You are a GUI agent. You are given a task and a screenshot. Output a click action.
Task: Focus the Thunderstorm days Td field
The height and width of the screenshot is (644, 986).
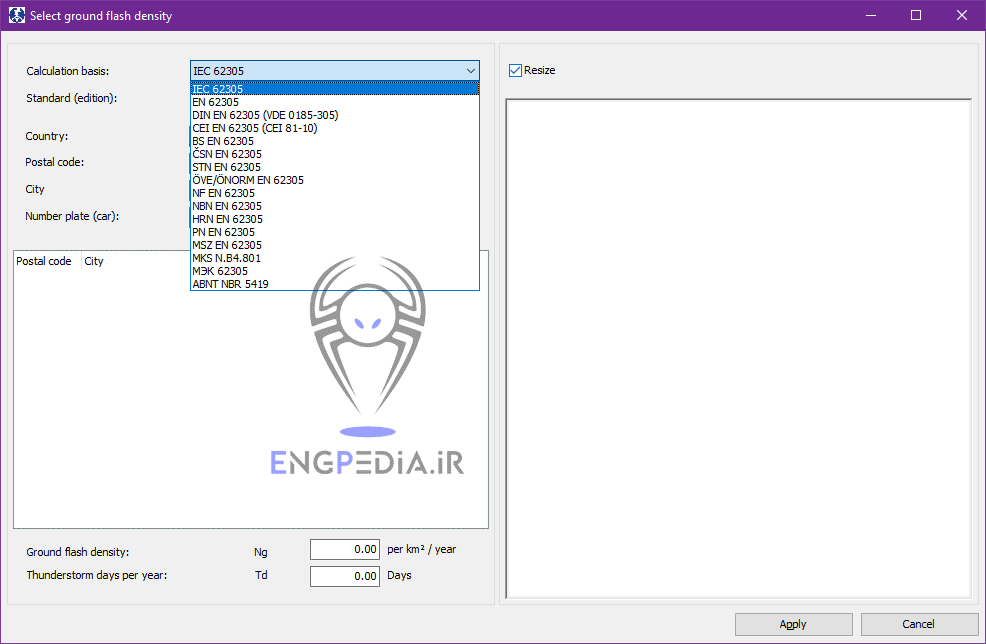click(345, 576)
